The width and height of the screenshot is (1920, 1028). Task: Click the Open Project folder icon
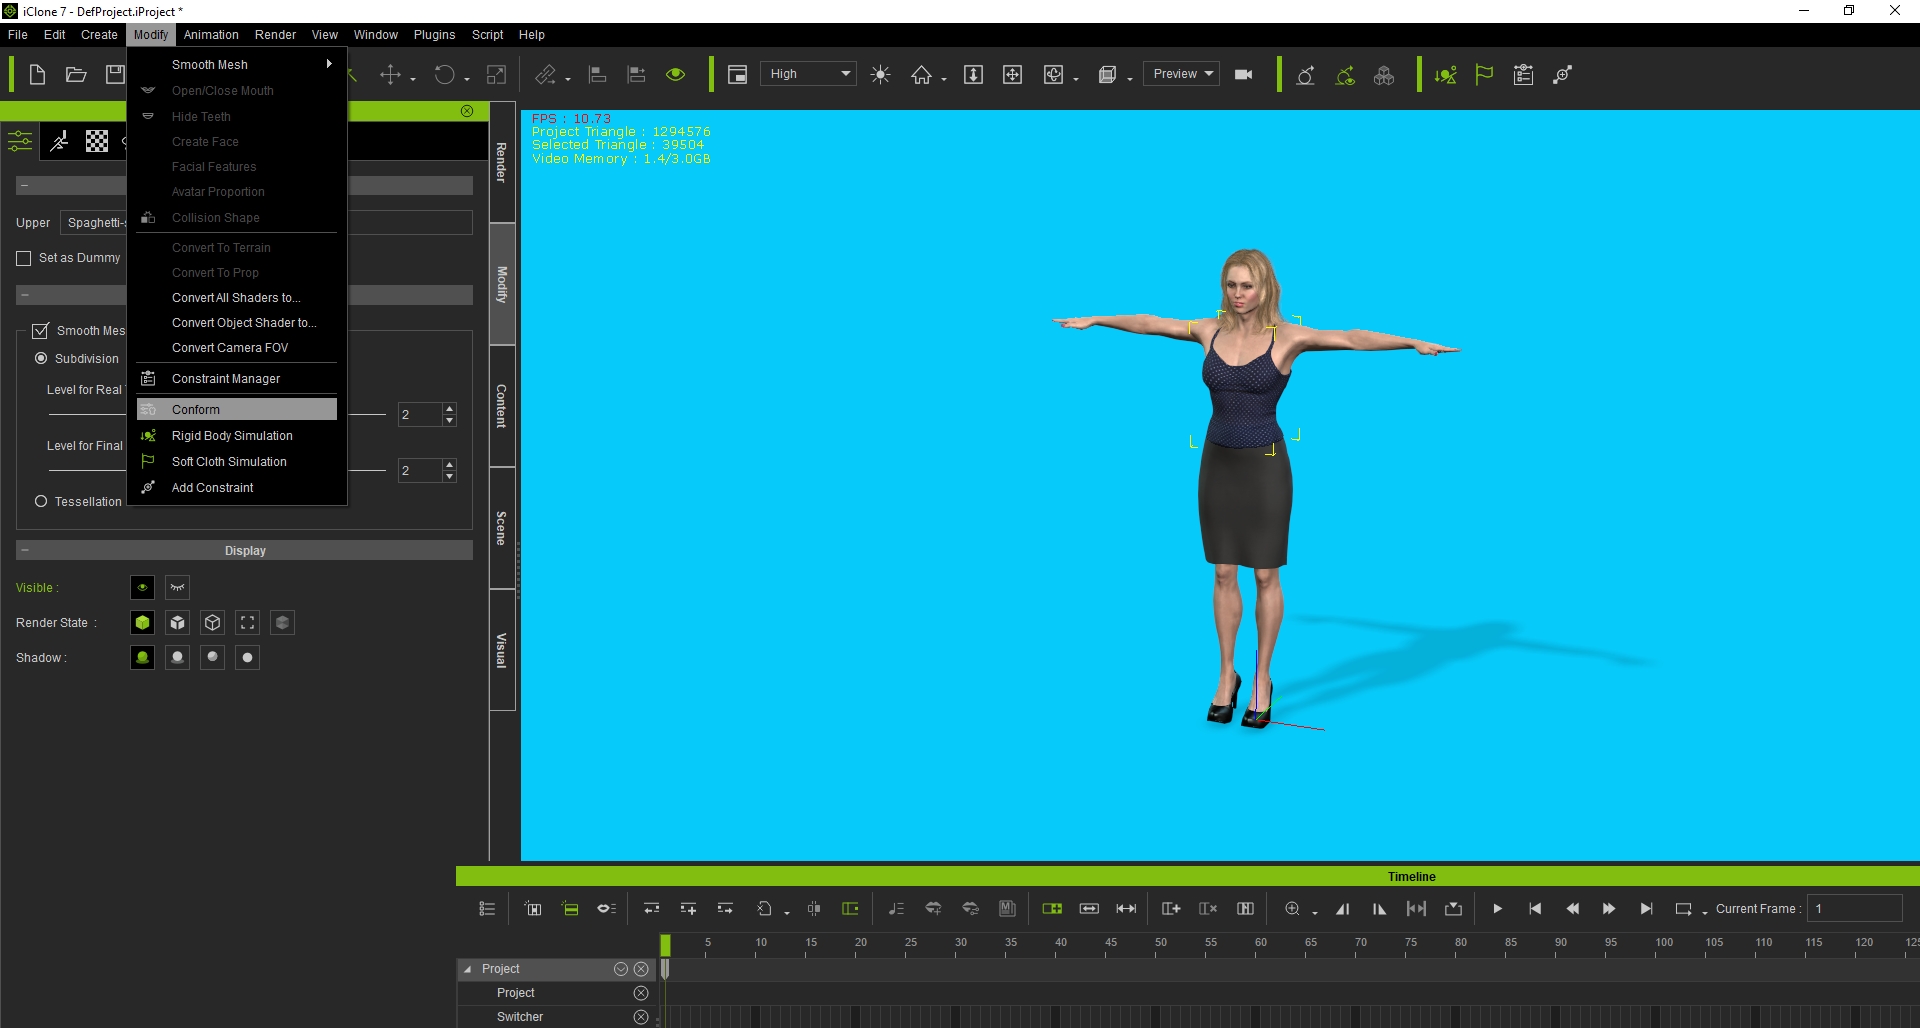pyautogui.click(x=76, y=75)
